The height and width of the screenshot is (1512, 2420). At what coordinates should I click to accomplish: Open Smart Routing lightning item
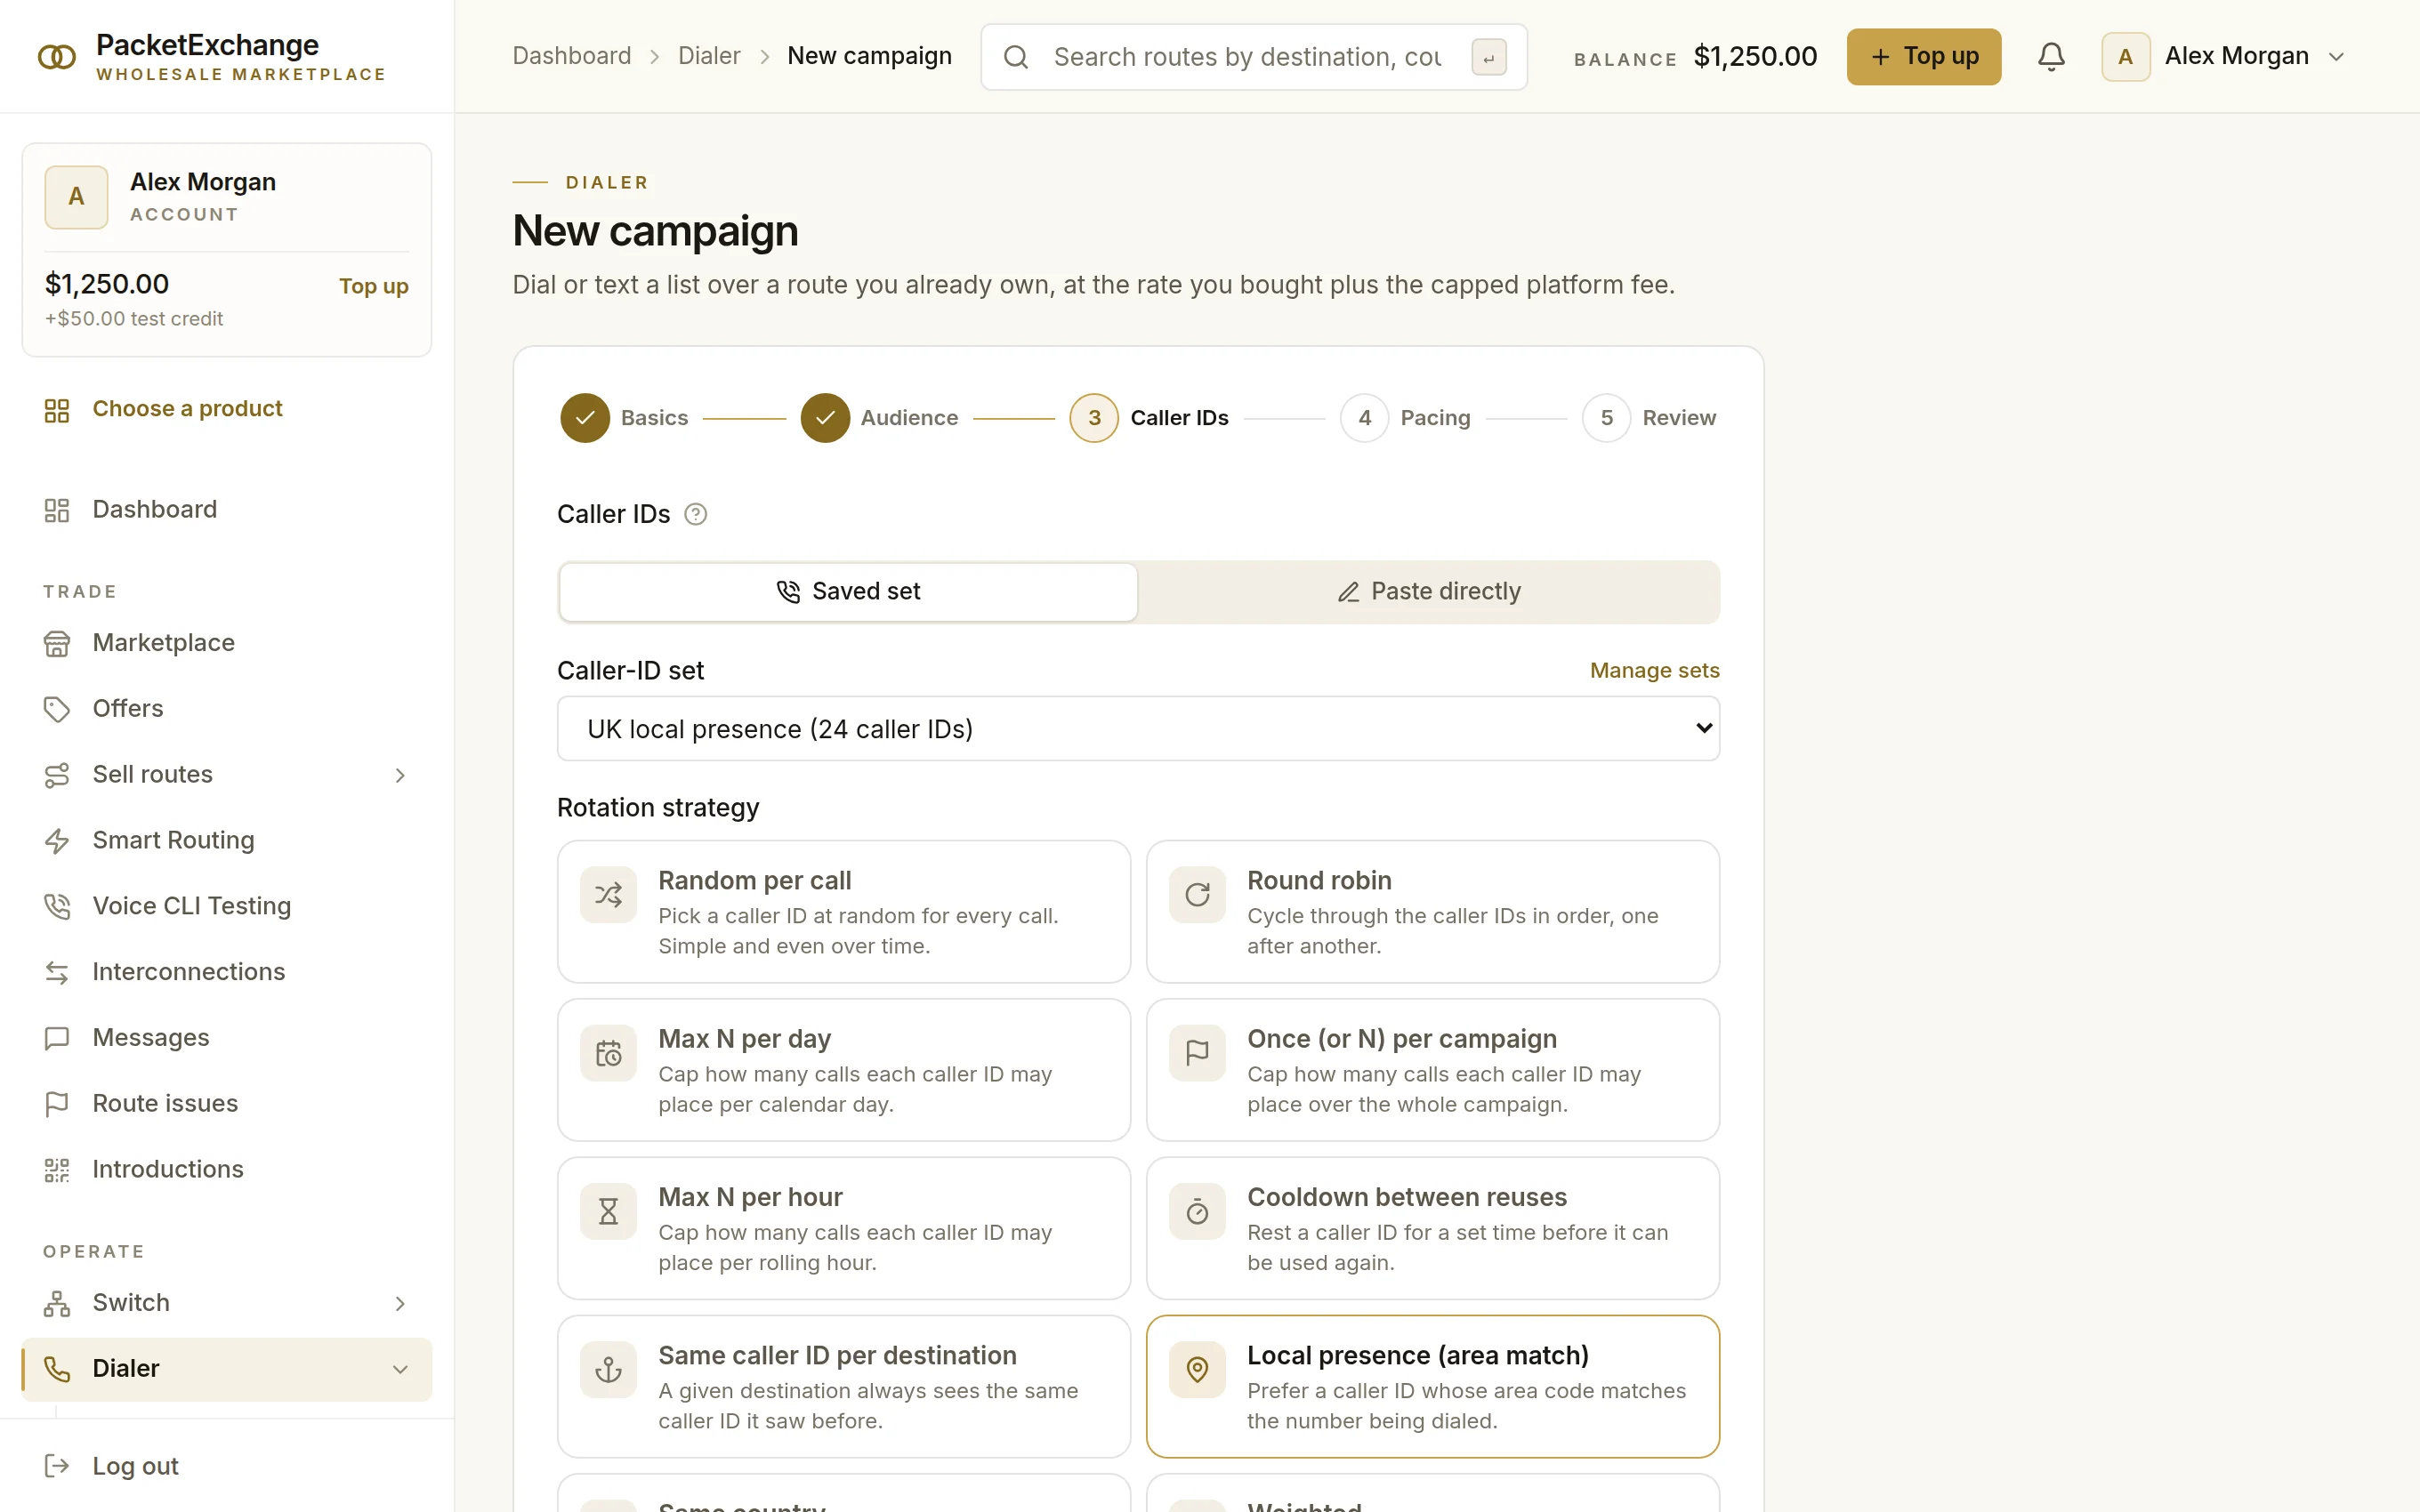[x=226, y=840]
